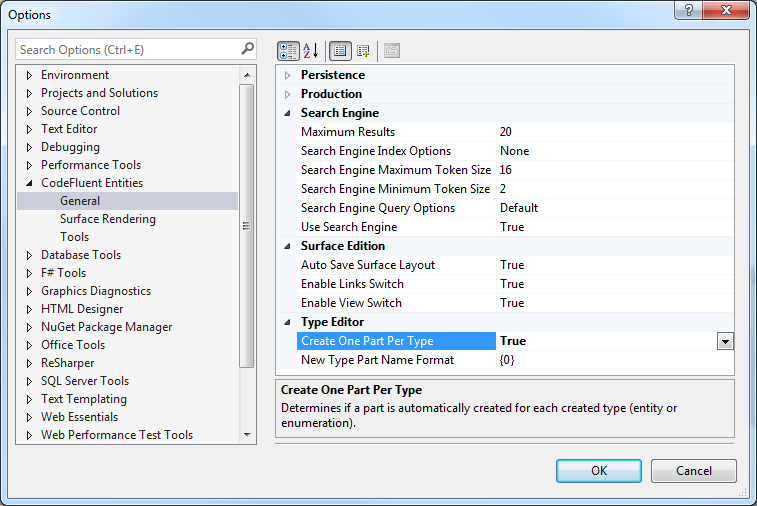Viewport: 757px width, 506px height.
Task: Click the advanced properties icon with plus
Action: click(x=363, y=50)
